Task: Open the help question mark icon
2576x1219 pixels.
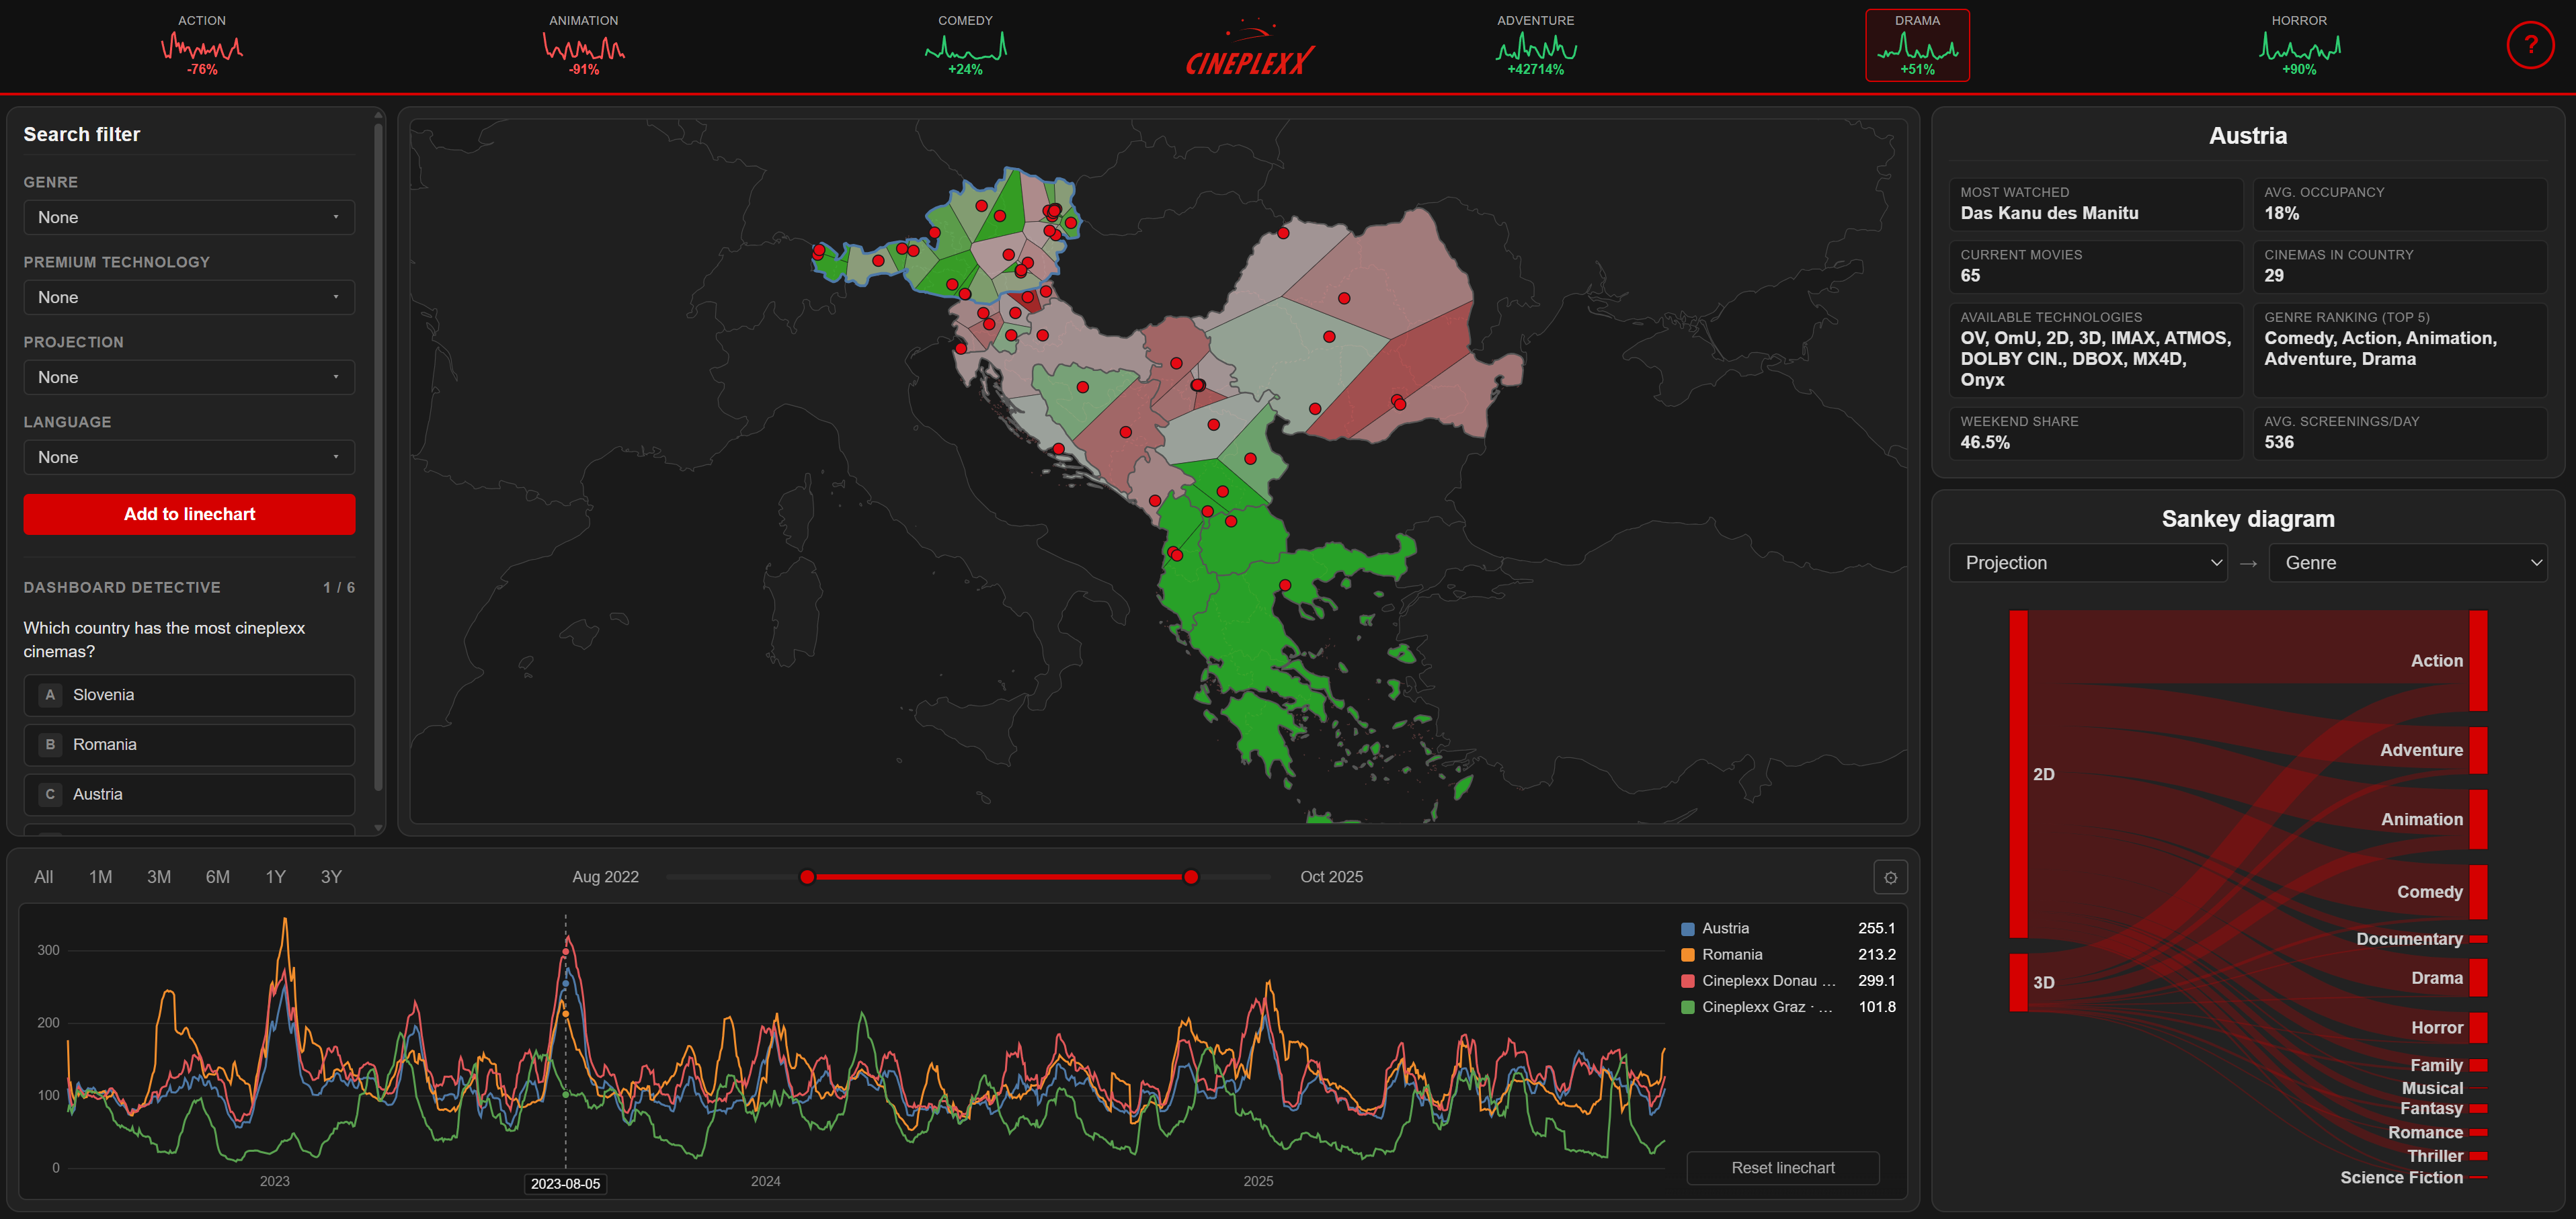Action: tap(2530, 45)
